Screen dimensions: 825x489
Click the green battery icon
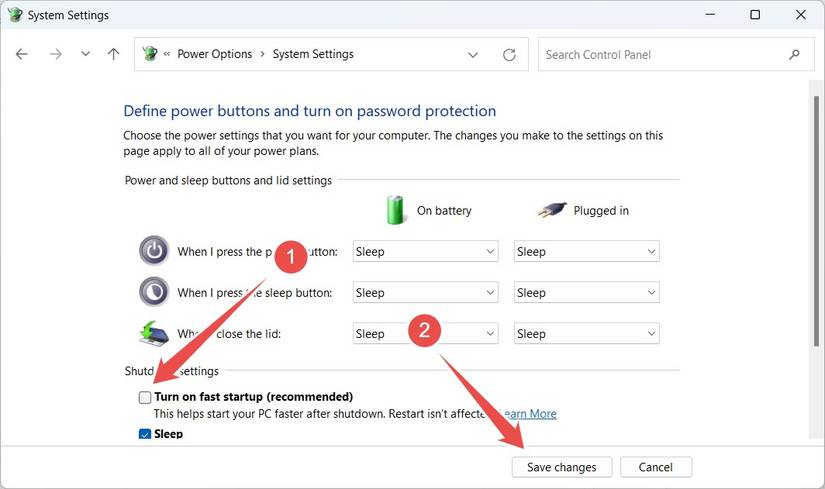[x=397, y=210]
